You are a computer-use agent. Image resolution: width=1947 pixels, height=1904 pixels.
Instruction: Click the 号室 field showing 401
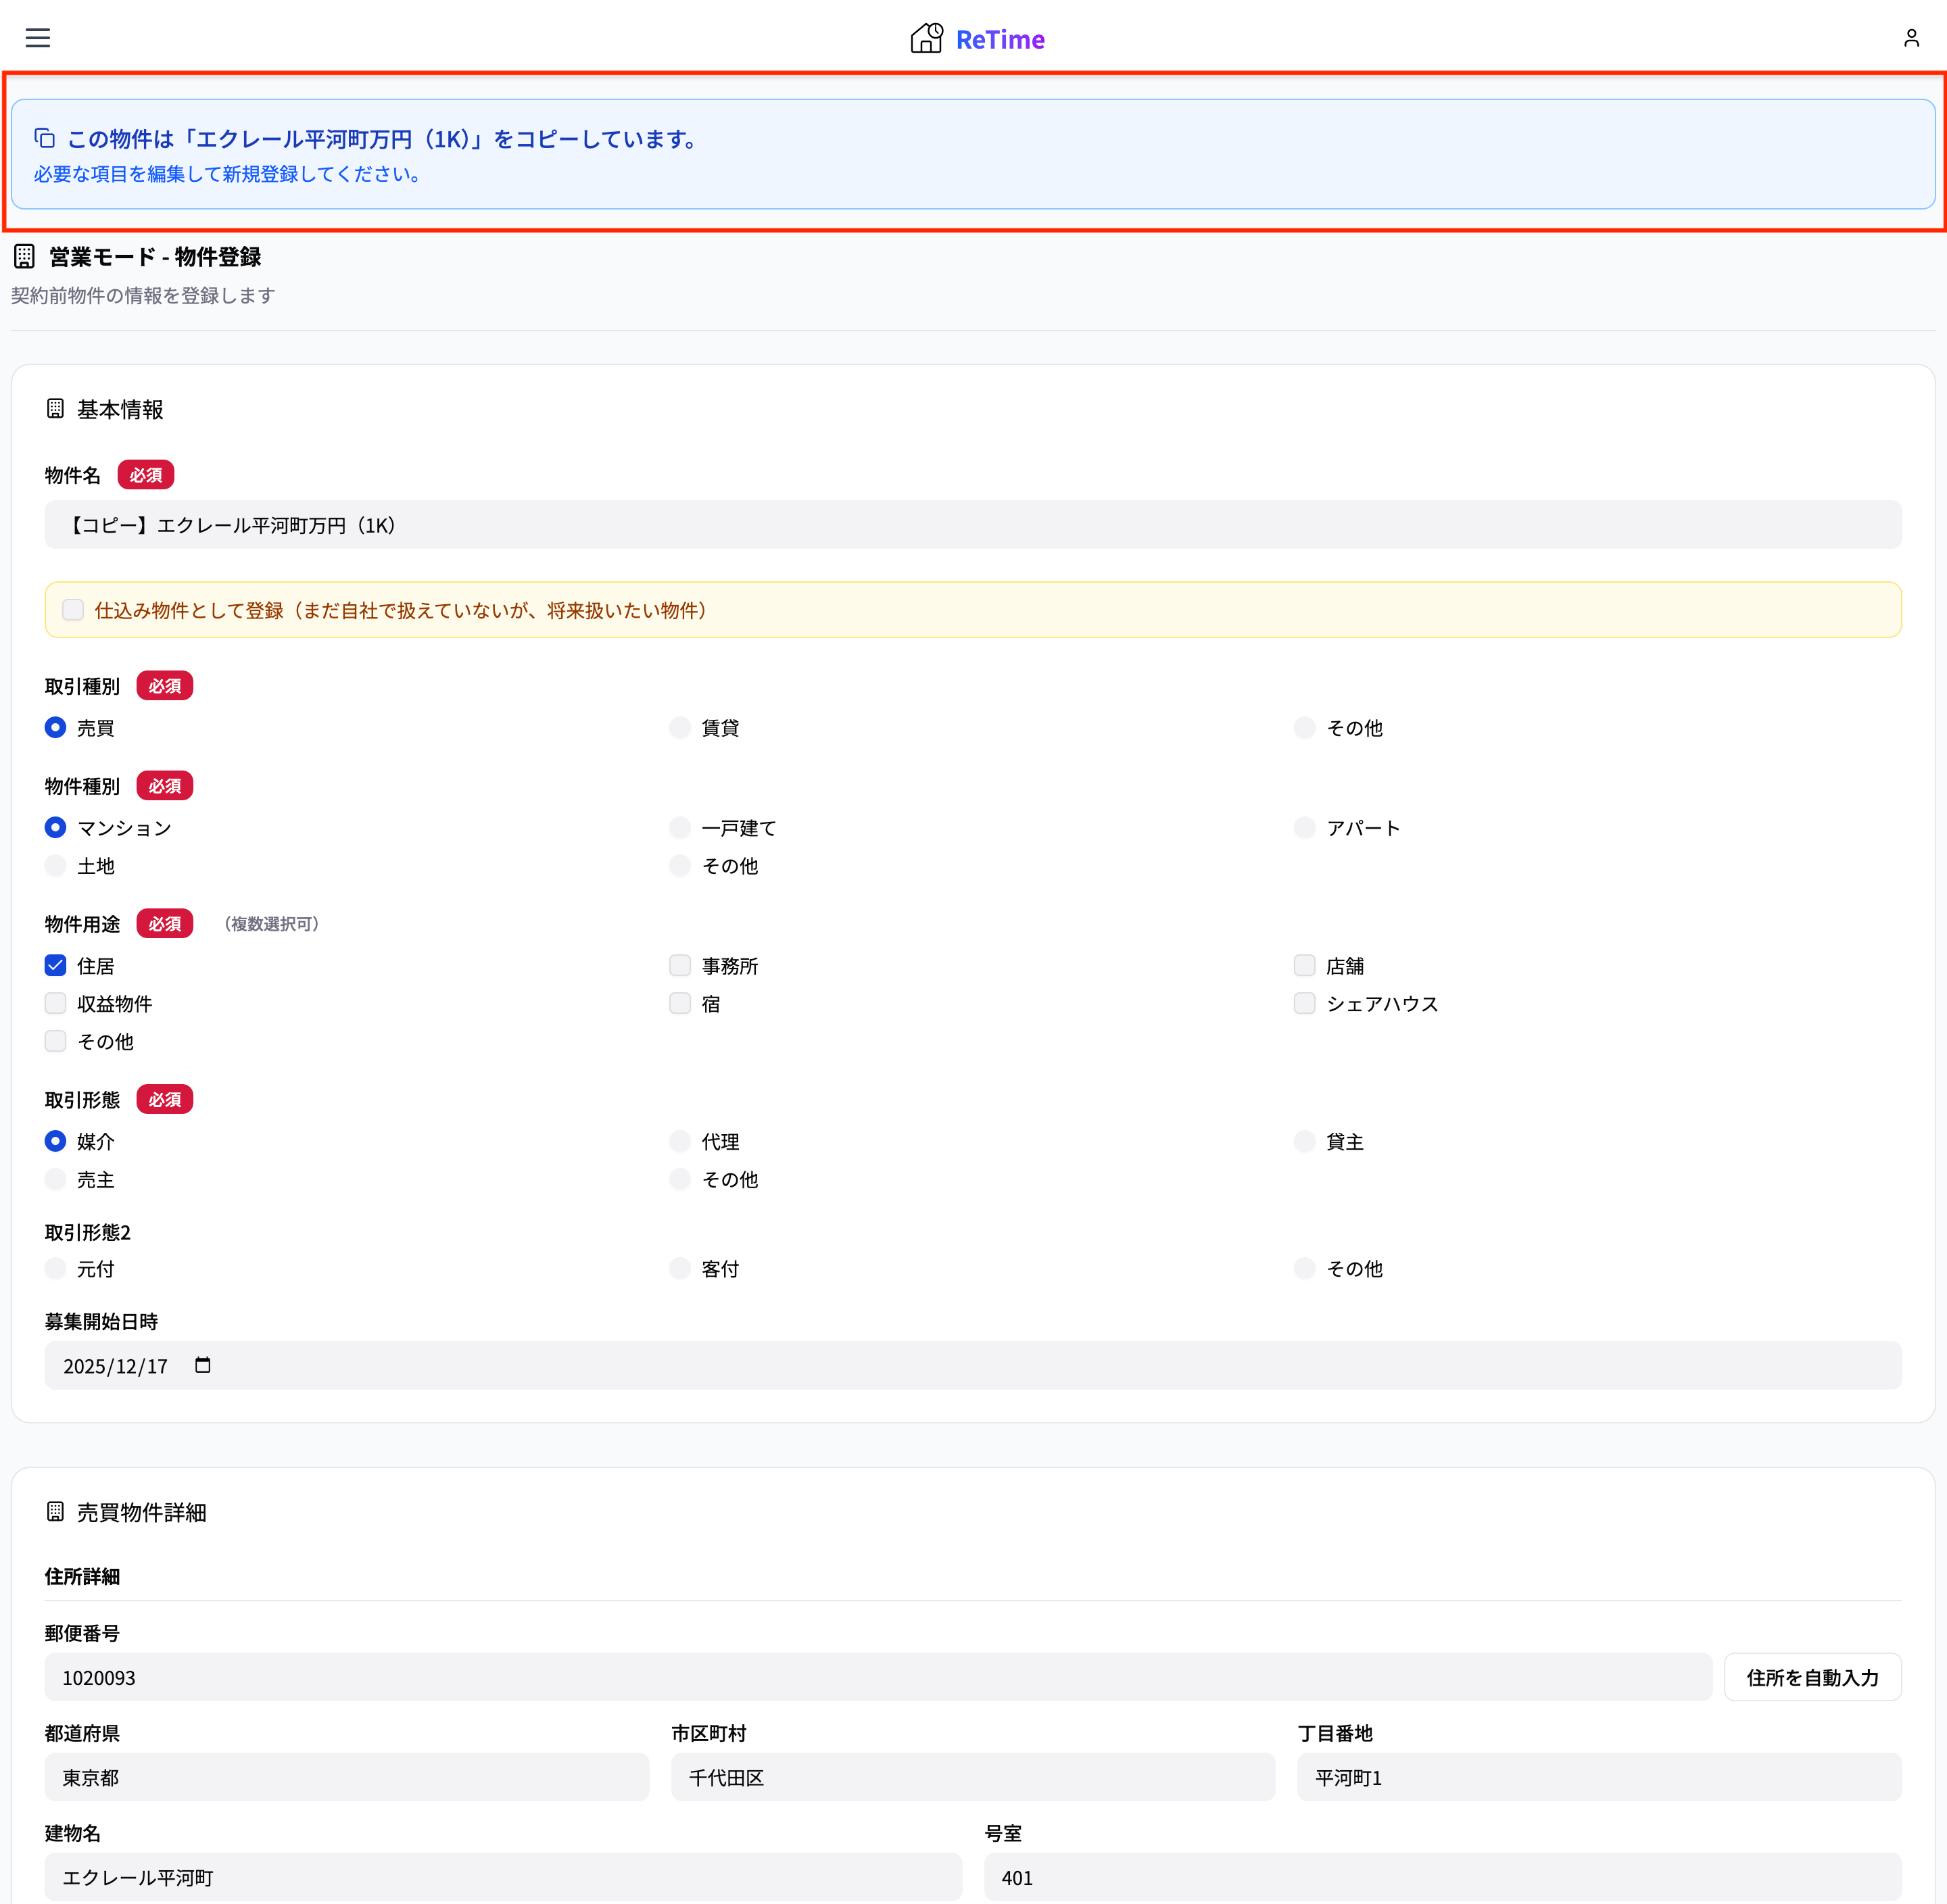pyautogui.click(x=1441, y=1877)
